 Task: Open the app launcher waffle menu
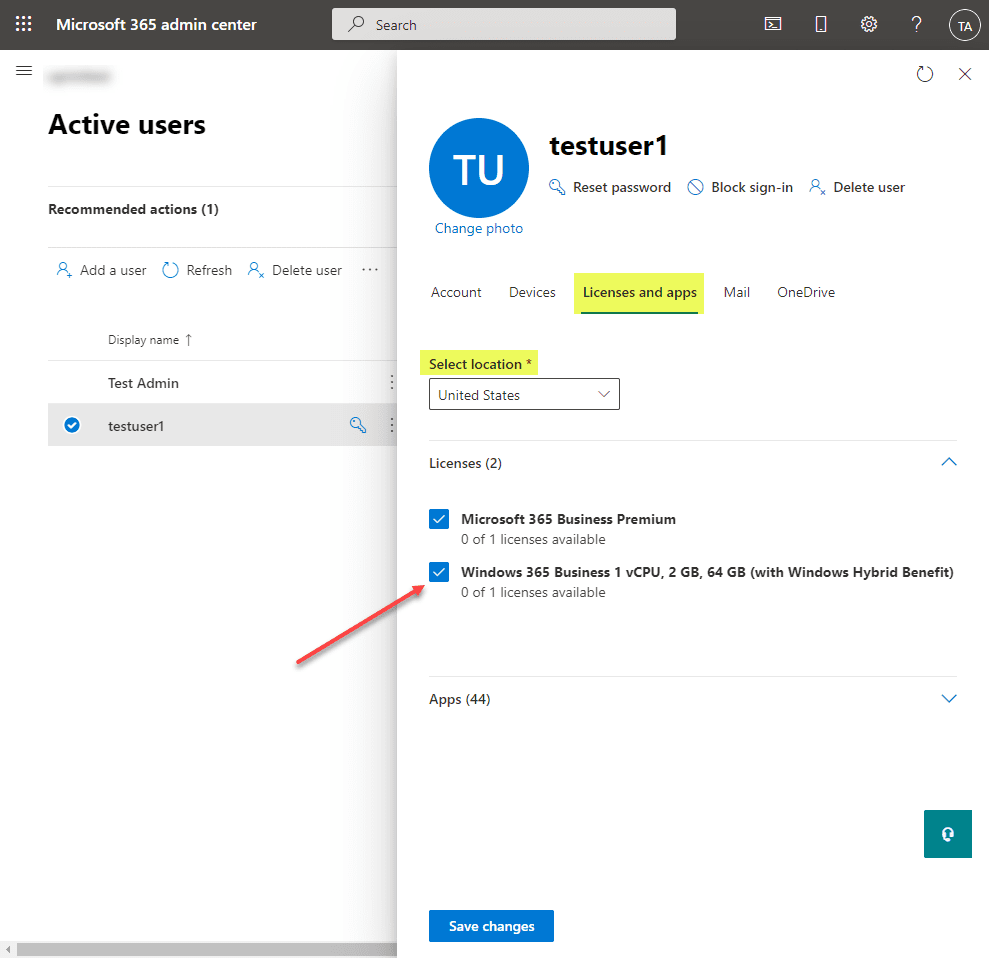coord(24,24)
